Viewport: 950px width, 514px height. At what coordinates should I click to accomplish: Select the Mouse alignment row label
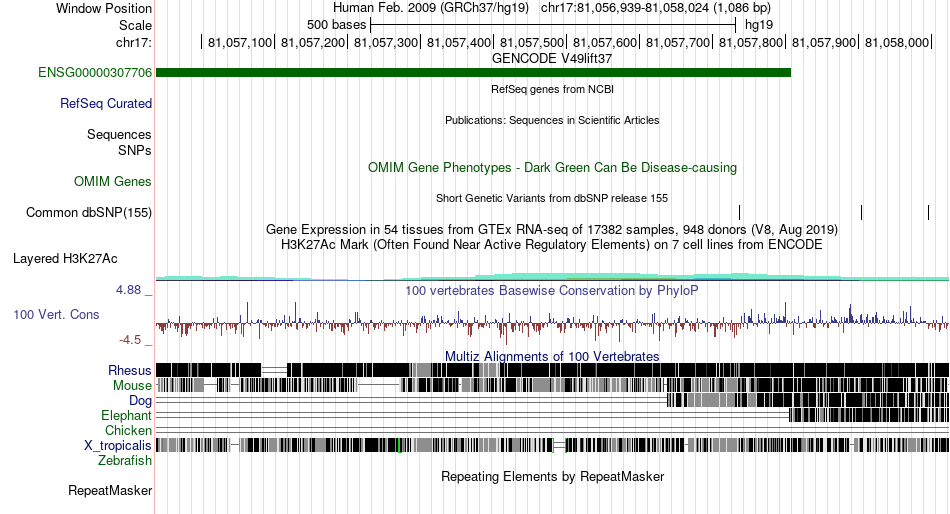tap(132, 386)
